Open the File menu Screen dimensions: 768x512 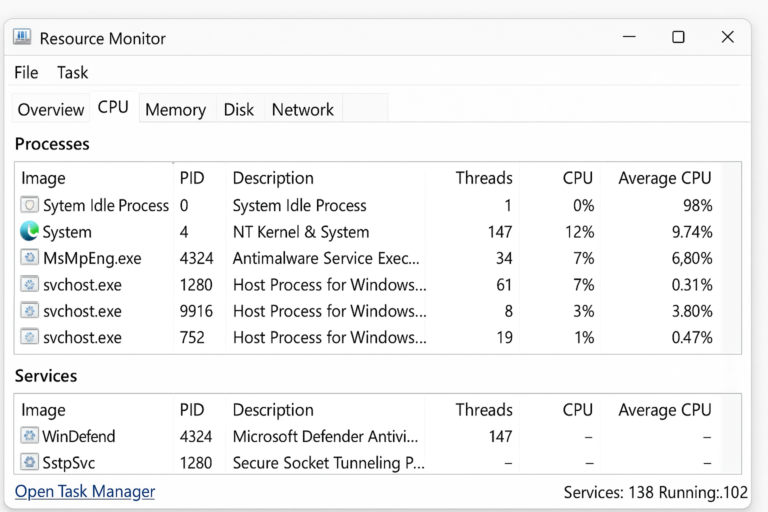coord(26,73)
